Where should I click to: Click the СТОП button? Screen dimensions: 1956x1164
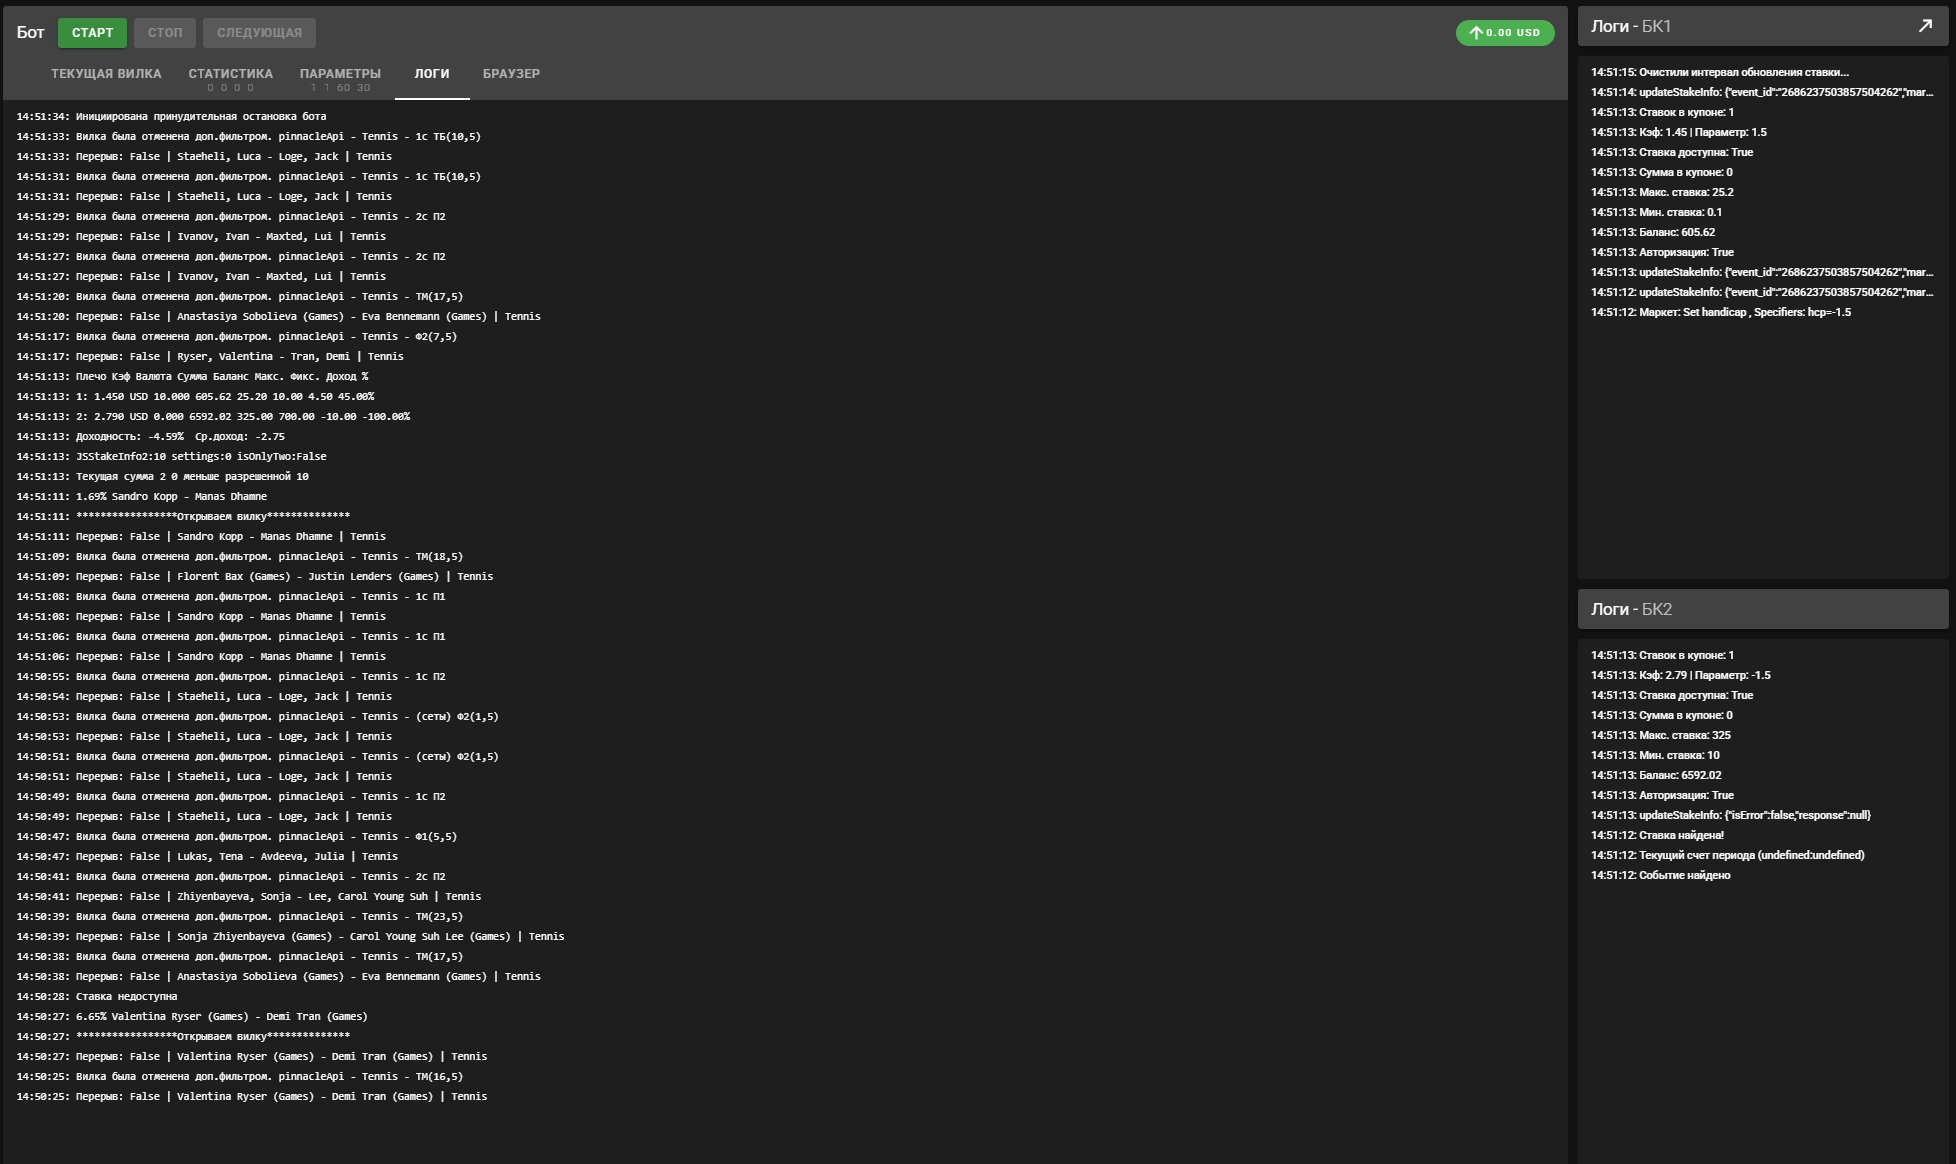pos(165,33)
